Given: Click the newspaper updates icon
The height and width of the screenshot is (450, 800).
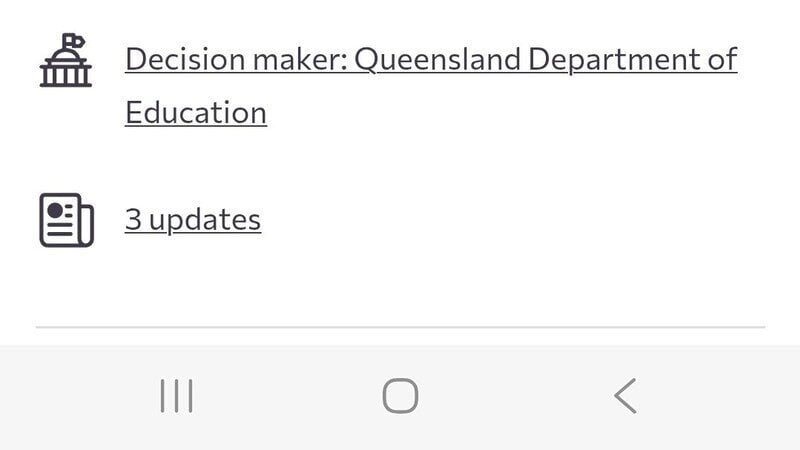Looking at the screenshot, I should pos(66,220).
